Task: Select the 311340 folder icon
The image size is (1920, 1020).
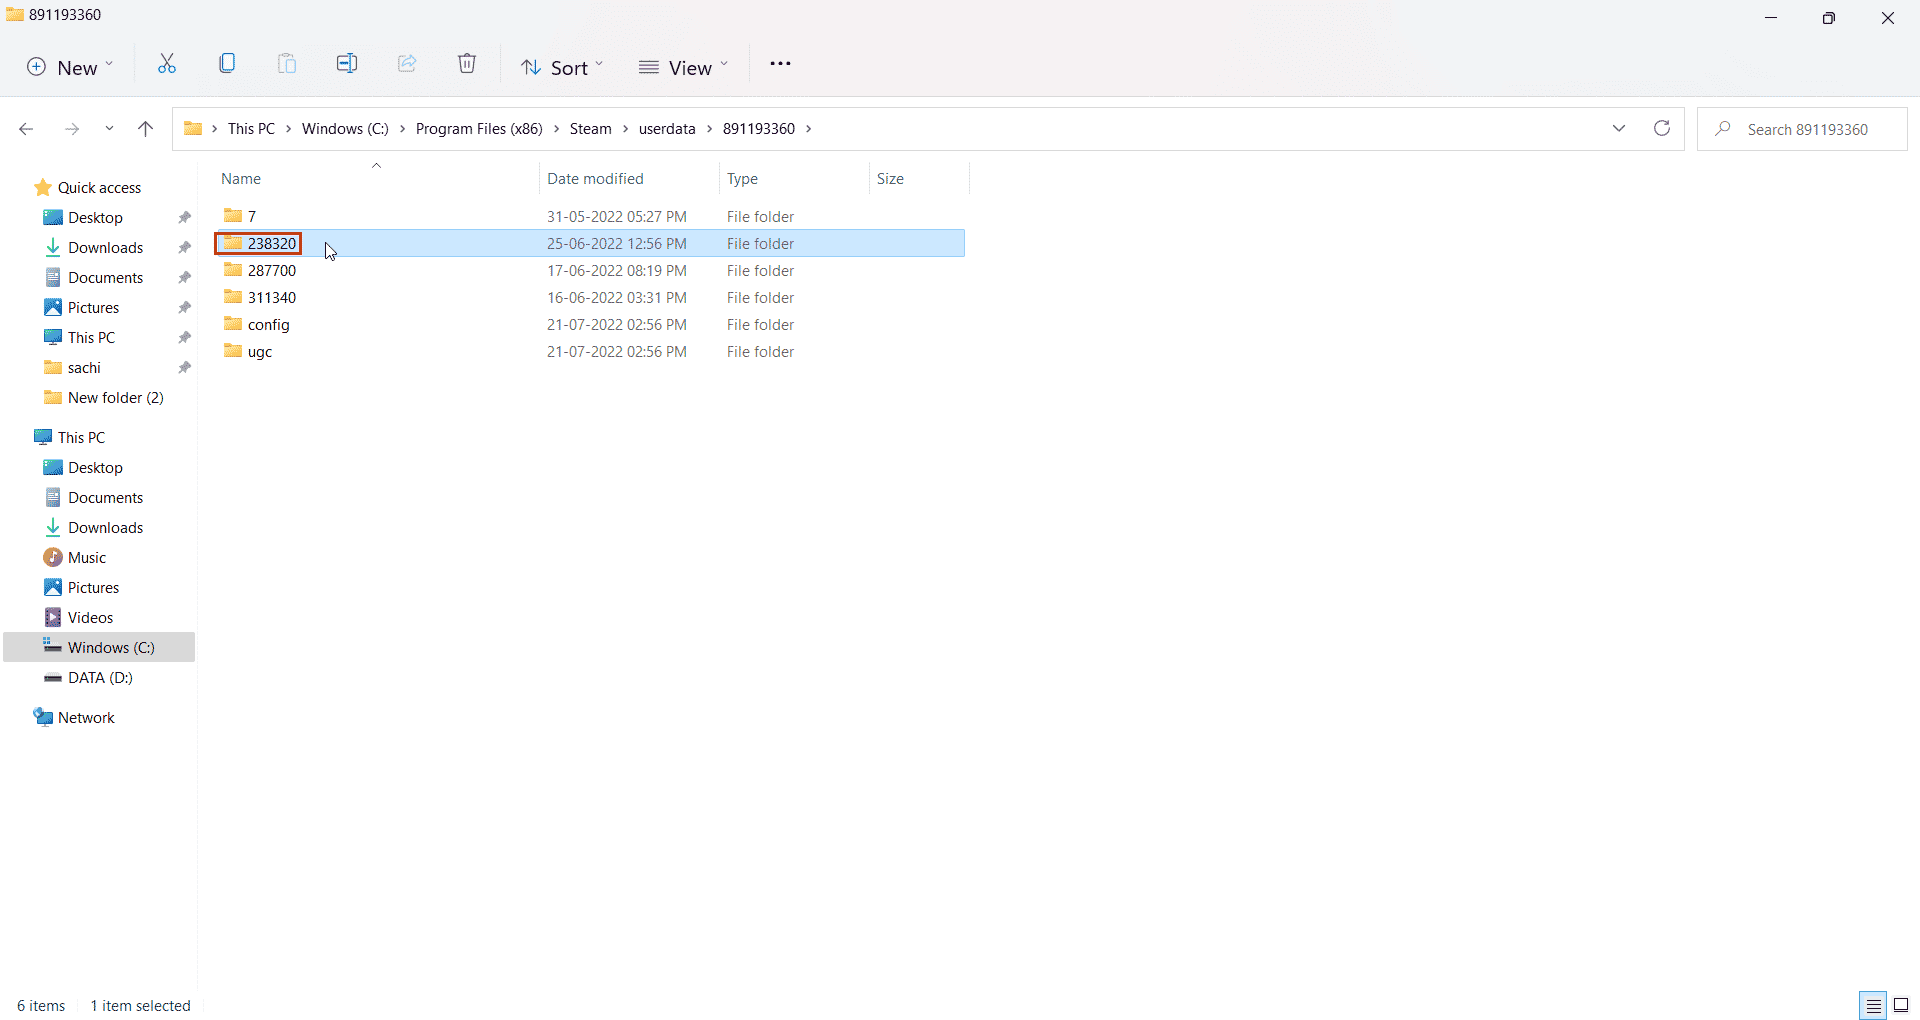Action: tap(233, 297)
